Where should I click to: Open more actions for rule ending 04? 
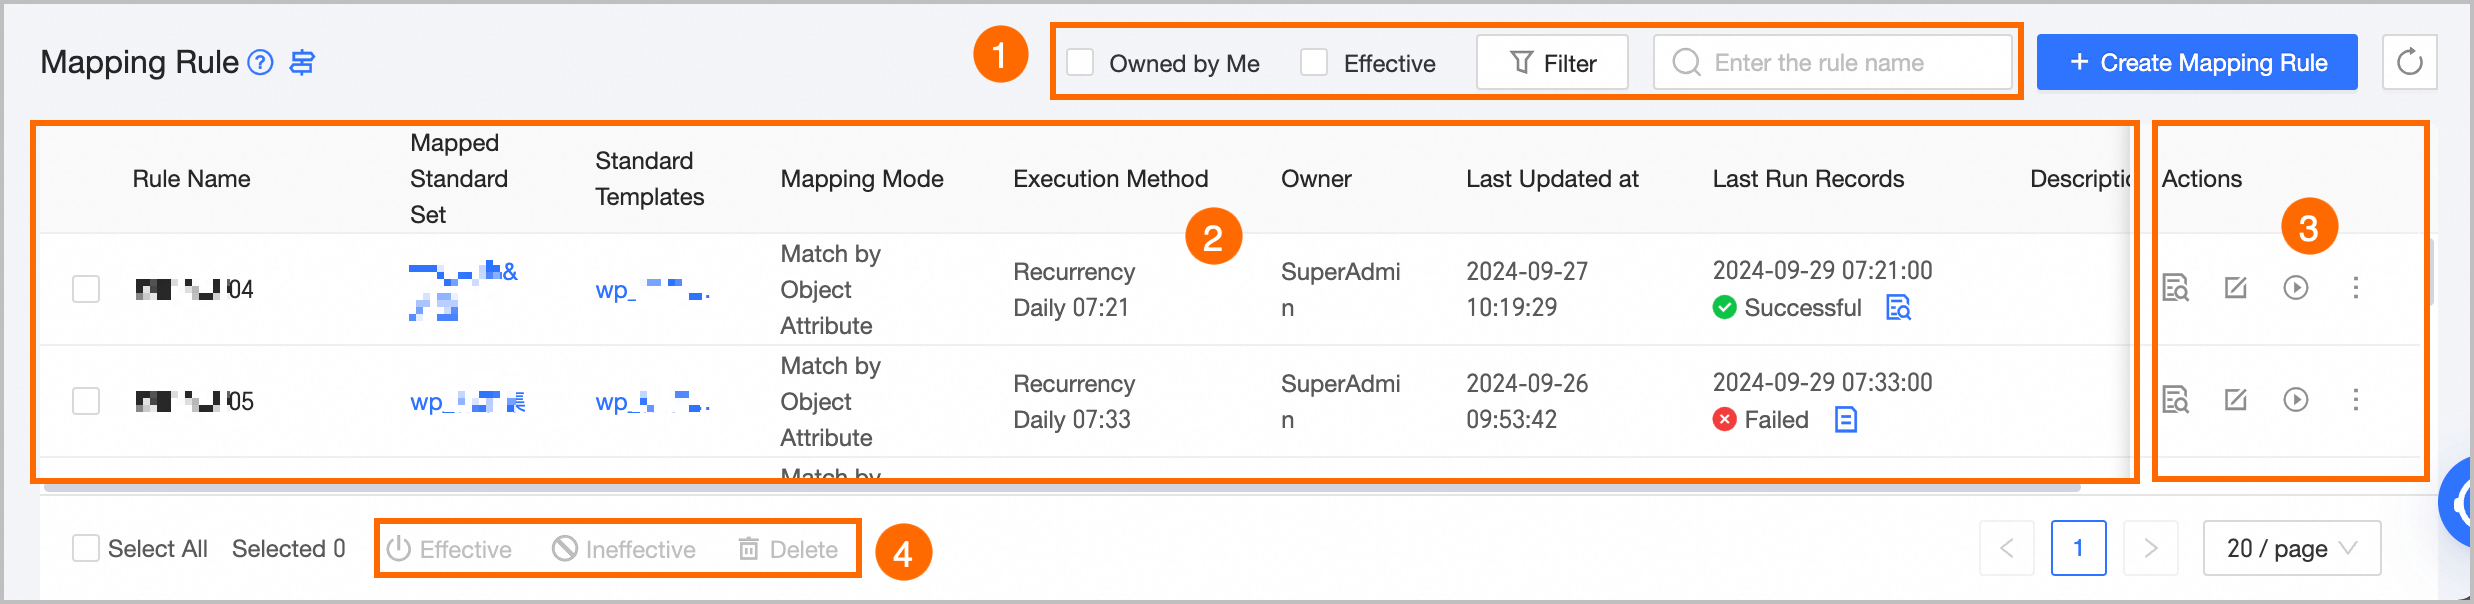(2356, 288)
